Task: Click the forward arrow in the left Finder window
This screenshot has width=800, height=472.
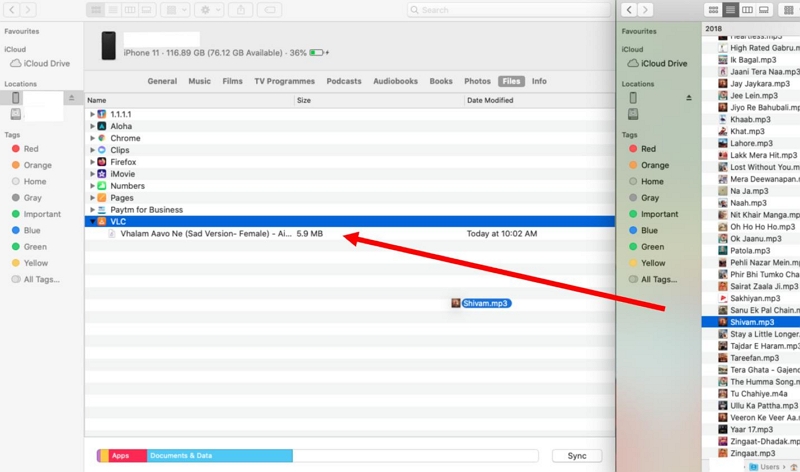Action: (x=28, y=10)
